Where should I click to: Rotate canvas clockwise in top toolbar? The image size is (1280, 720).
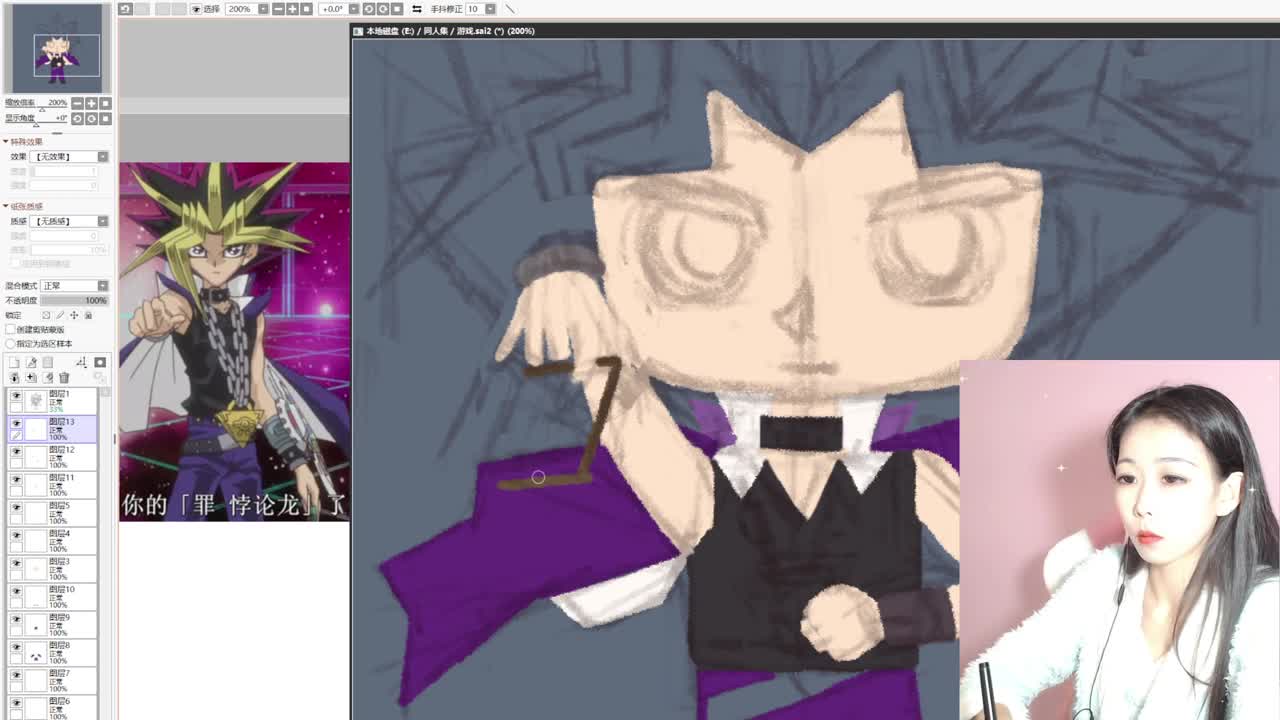(x=383, y=9)
